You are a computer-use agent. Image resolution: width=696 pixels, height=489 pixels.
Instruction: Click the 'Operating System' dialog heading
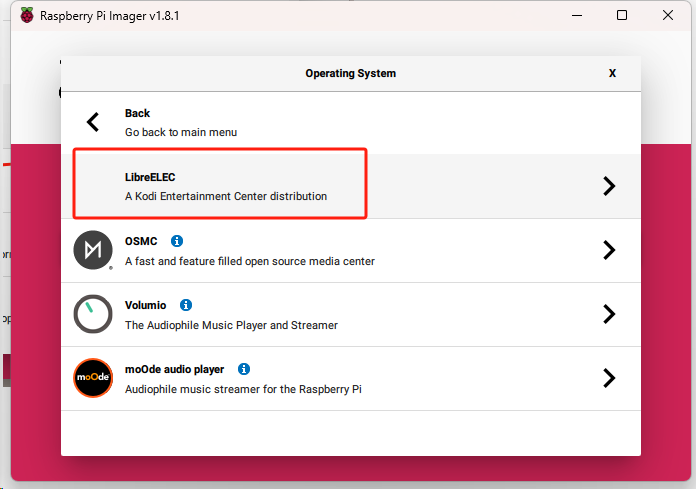(x=351, y=73)
